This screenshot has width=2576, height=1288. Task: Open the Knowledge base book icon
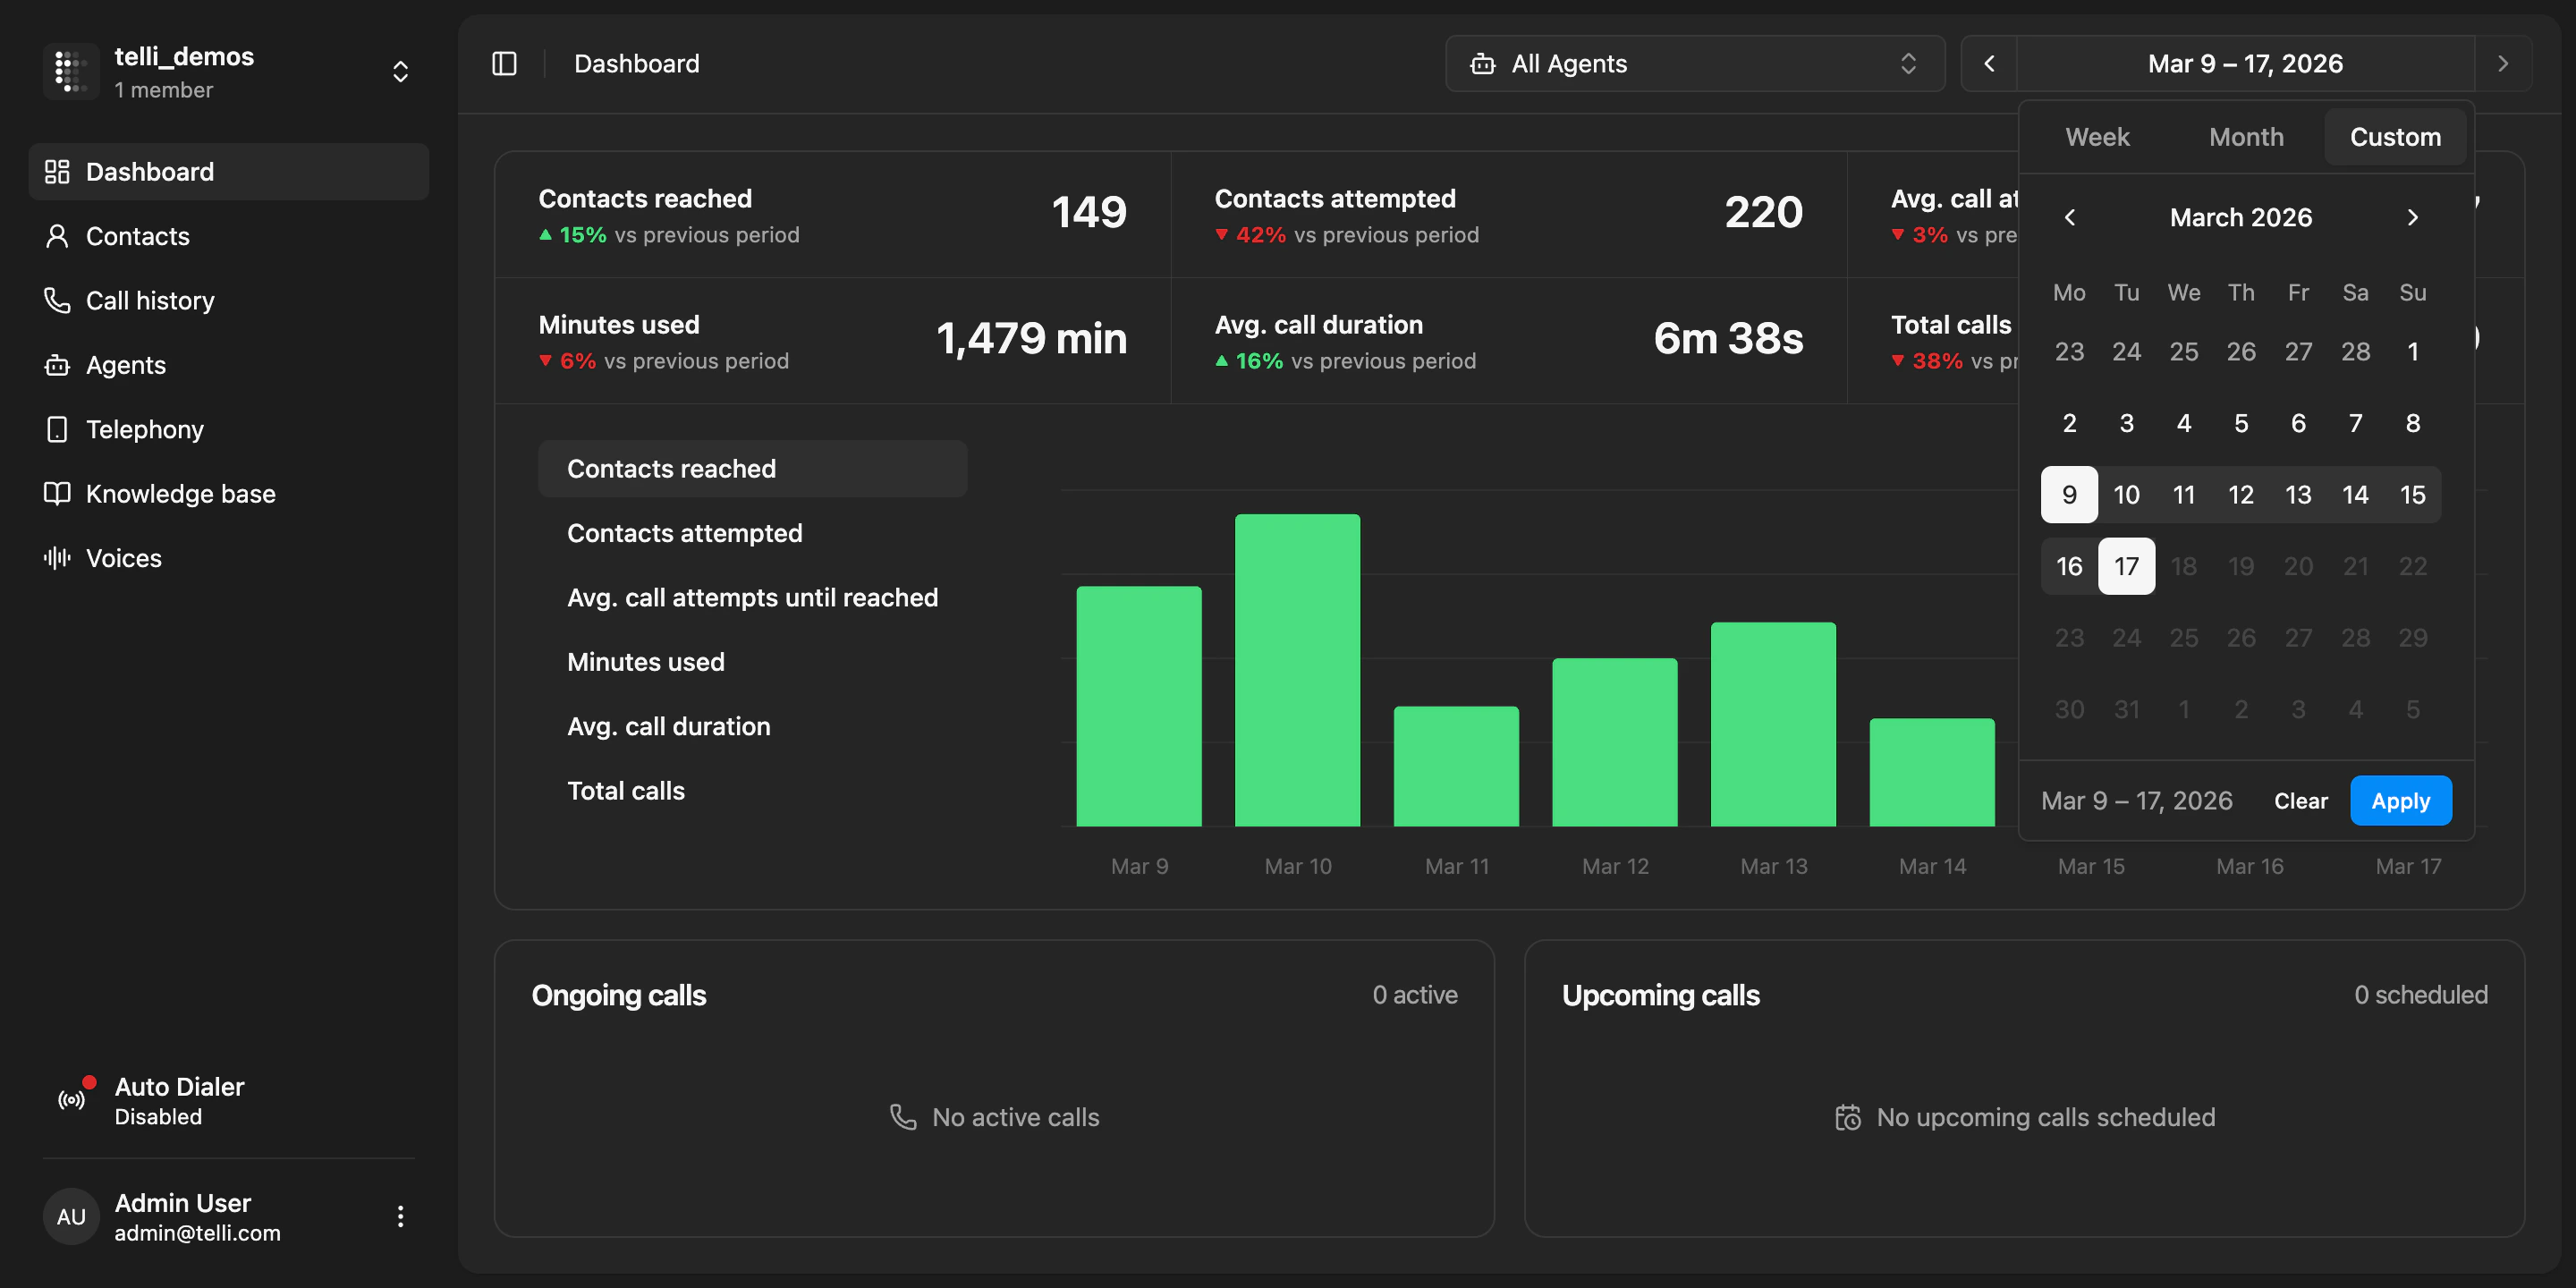57,493
